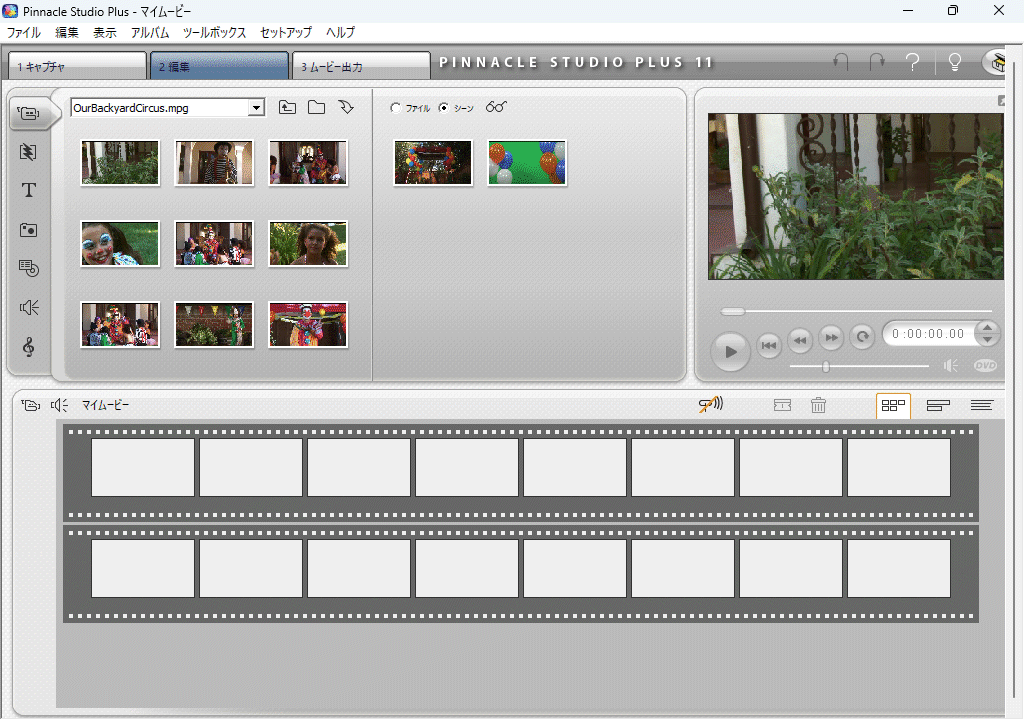The width and height of the screenshot is (1024, 720).
Task: Select the balloons on green background thumbnail
Action: 527,163
